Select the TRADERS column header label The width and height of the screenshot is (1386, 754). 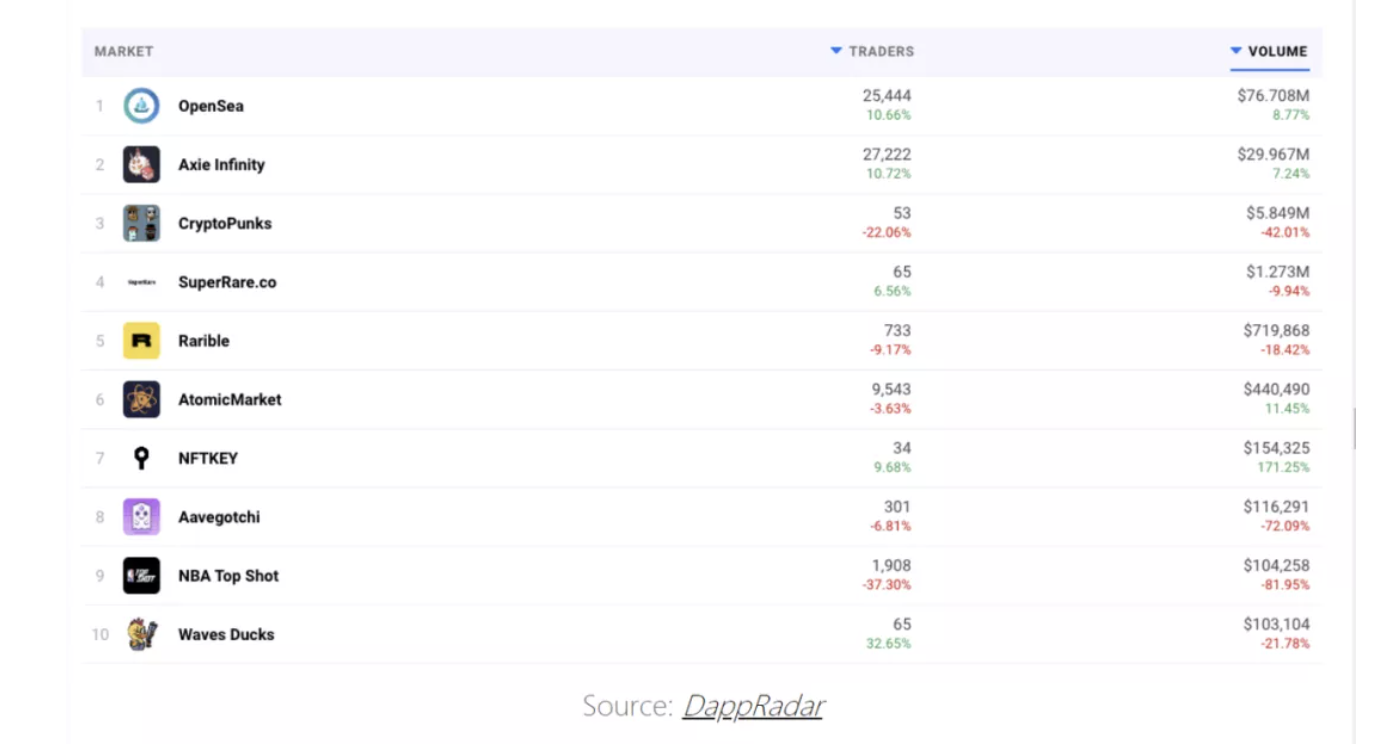click(x=881, y=52)
